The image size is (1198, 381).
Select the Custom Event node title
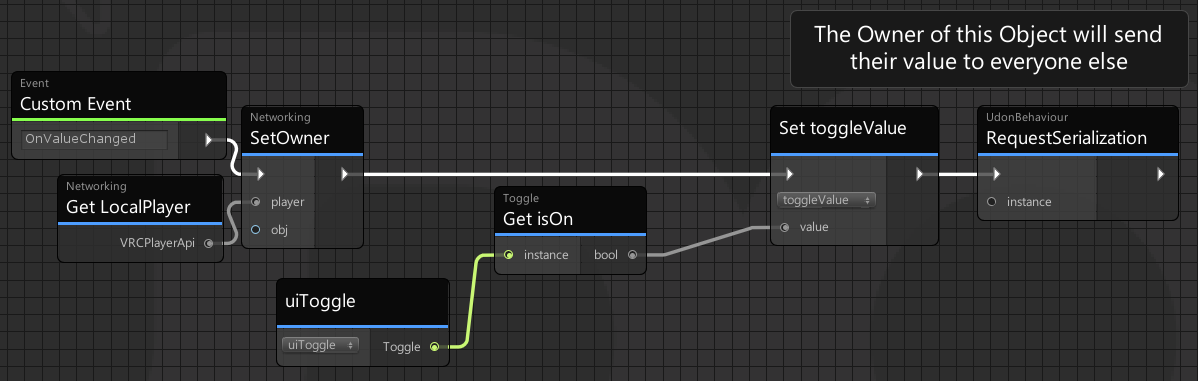(x=76, y=104)
